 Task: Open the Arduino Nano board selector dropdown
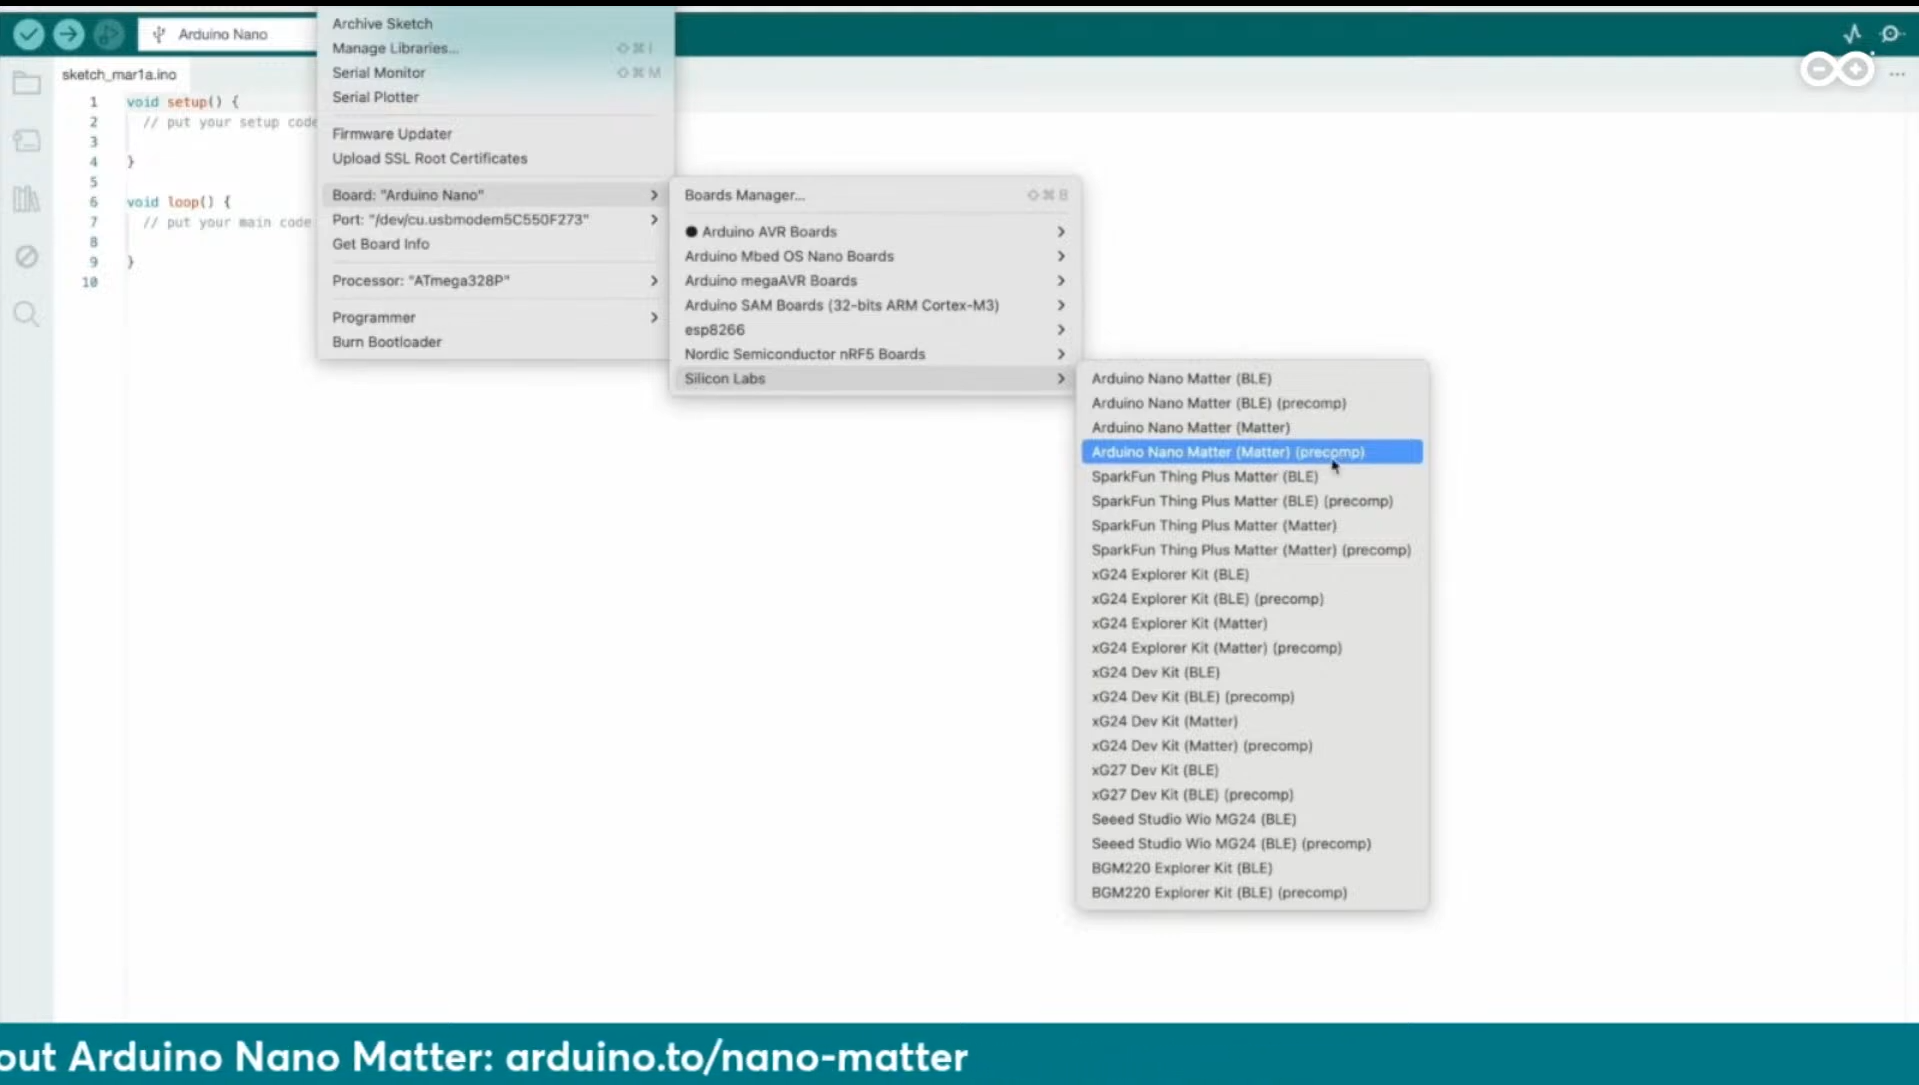(228, 34)
